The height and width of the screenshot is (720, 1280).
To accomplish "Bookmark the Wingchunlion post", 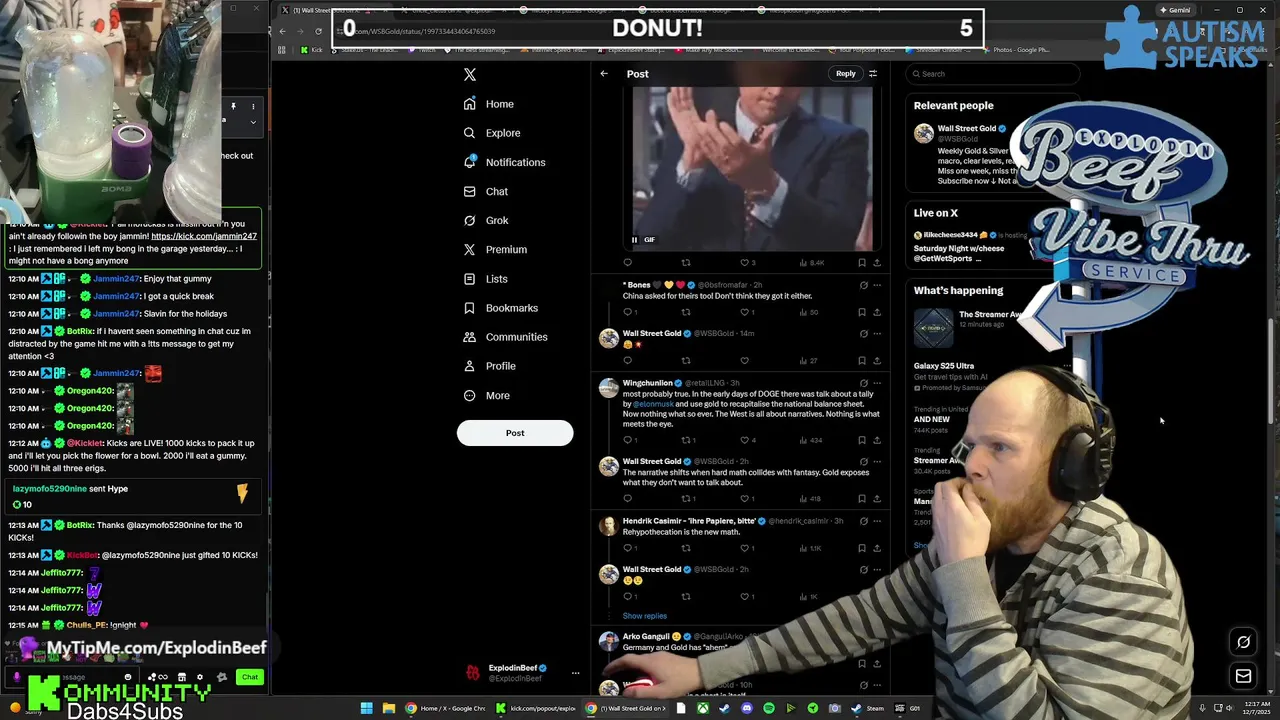I will click(x=862, y=440).
